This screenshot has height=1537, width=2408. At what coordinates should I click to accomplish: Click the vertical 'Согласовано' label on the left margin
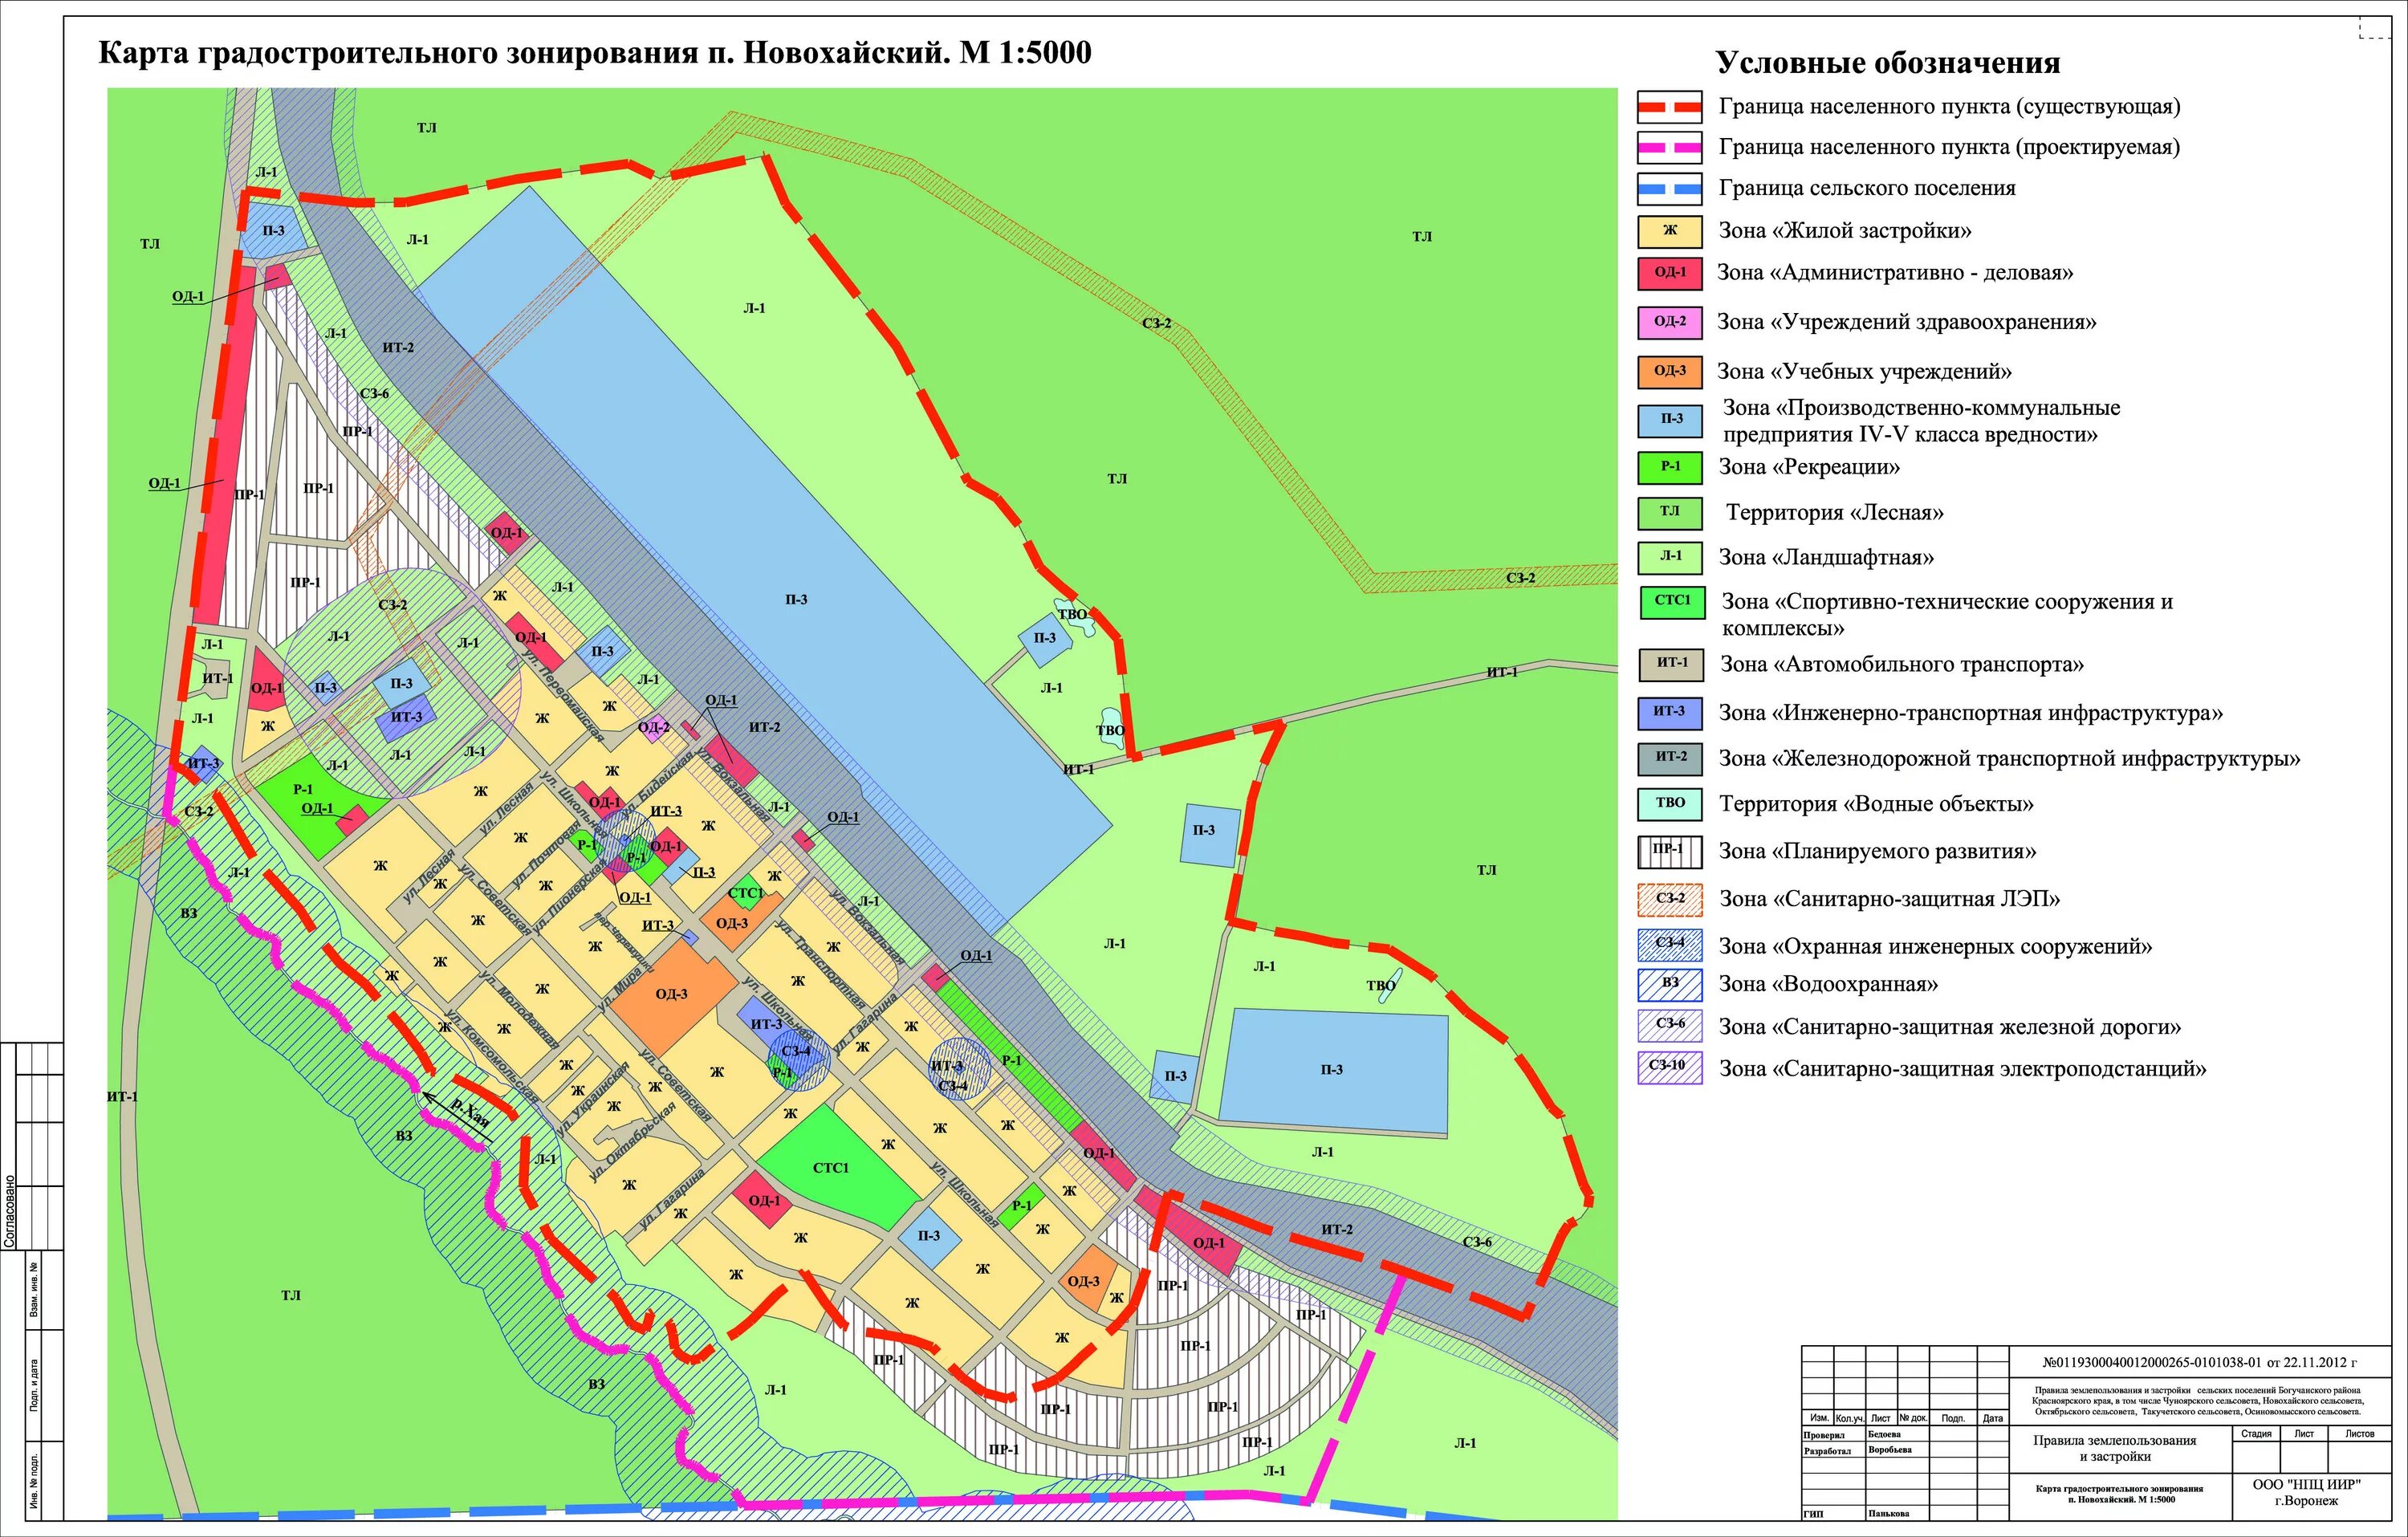pyautogui.click(x=10, y=1212)
